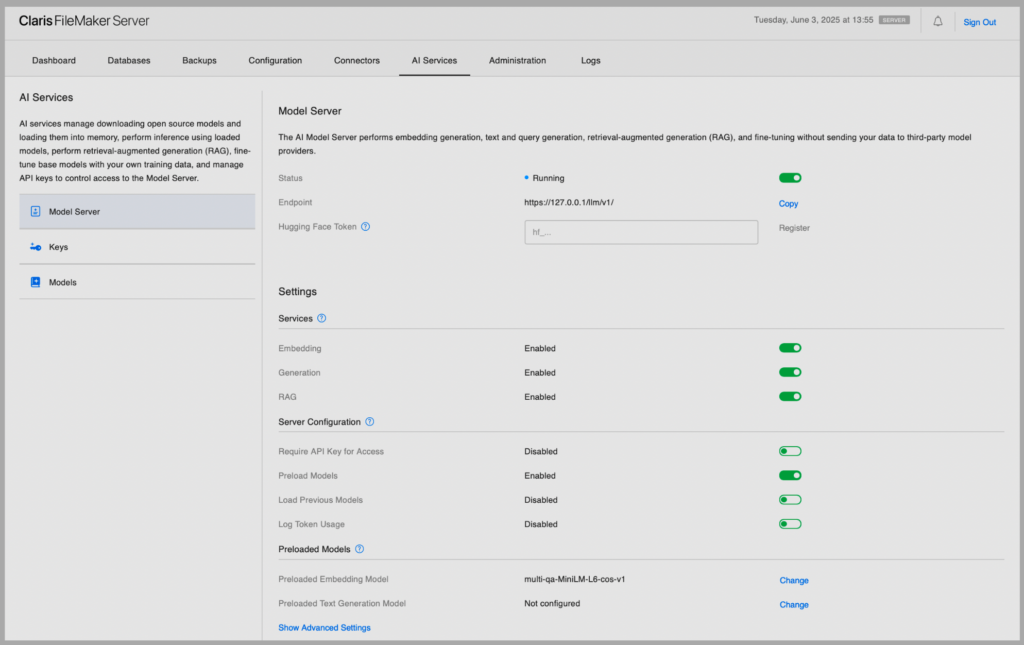Click Register for Hugging Face Token

tap(794, 228)
